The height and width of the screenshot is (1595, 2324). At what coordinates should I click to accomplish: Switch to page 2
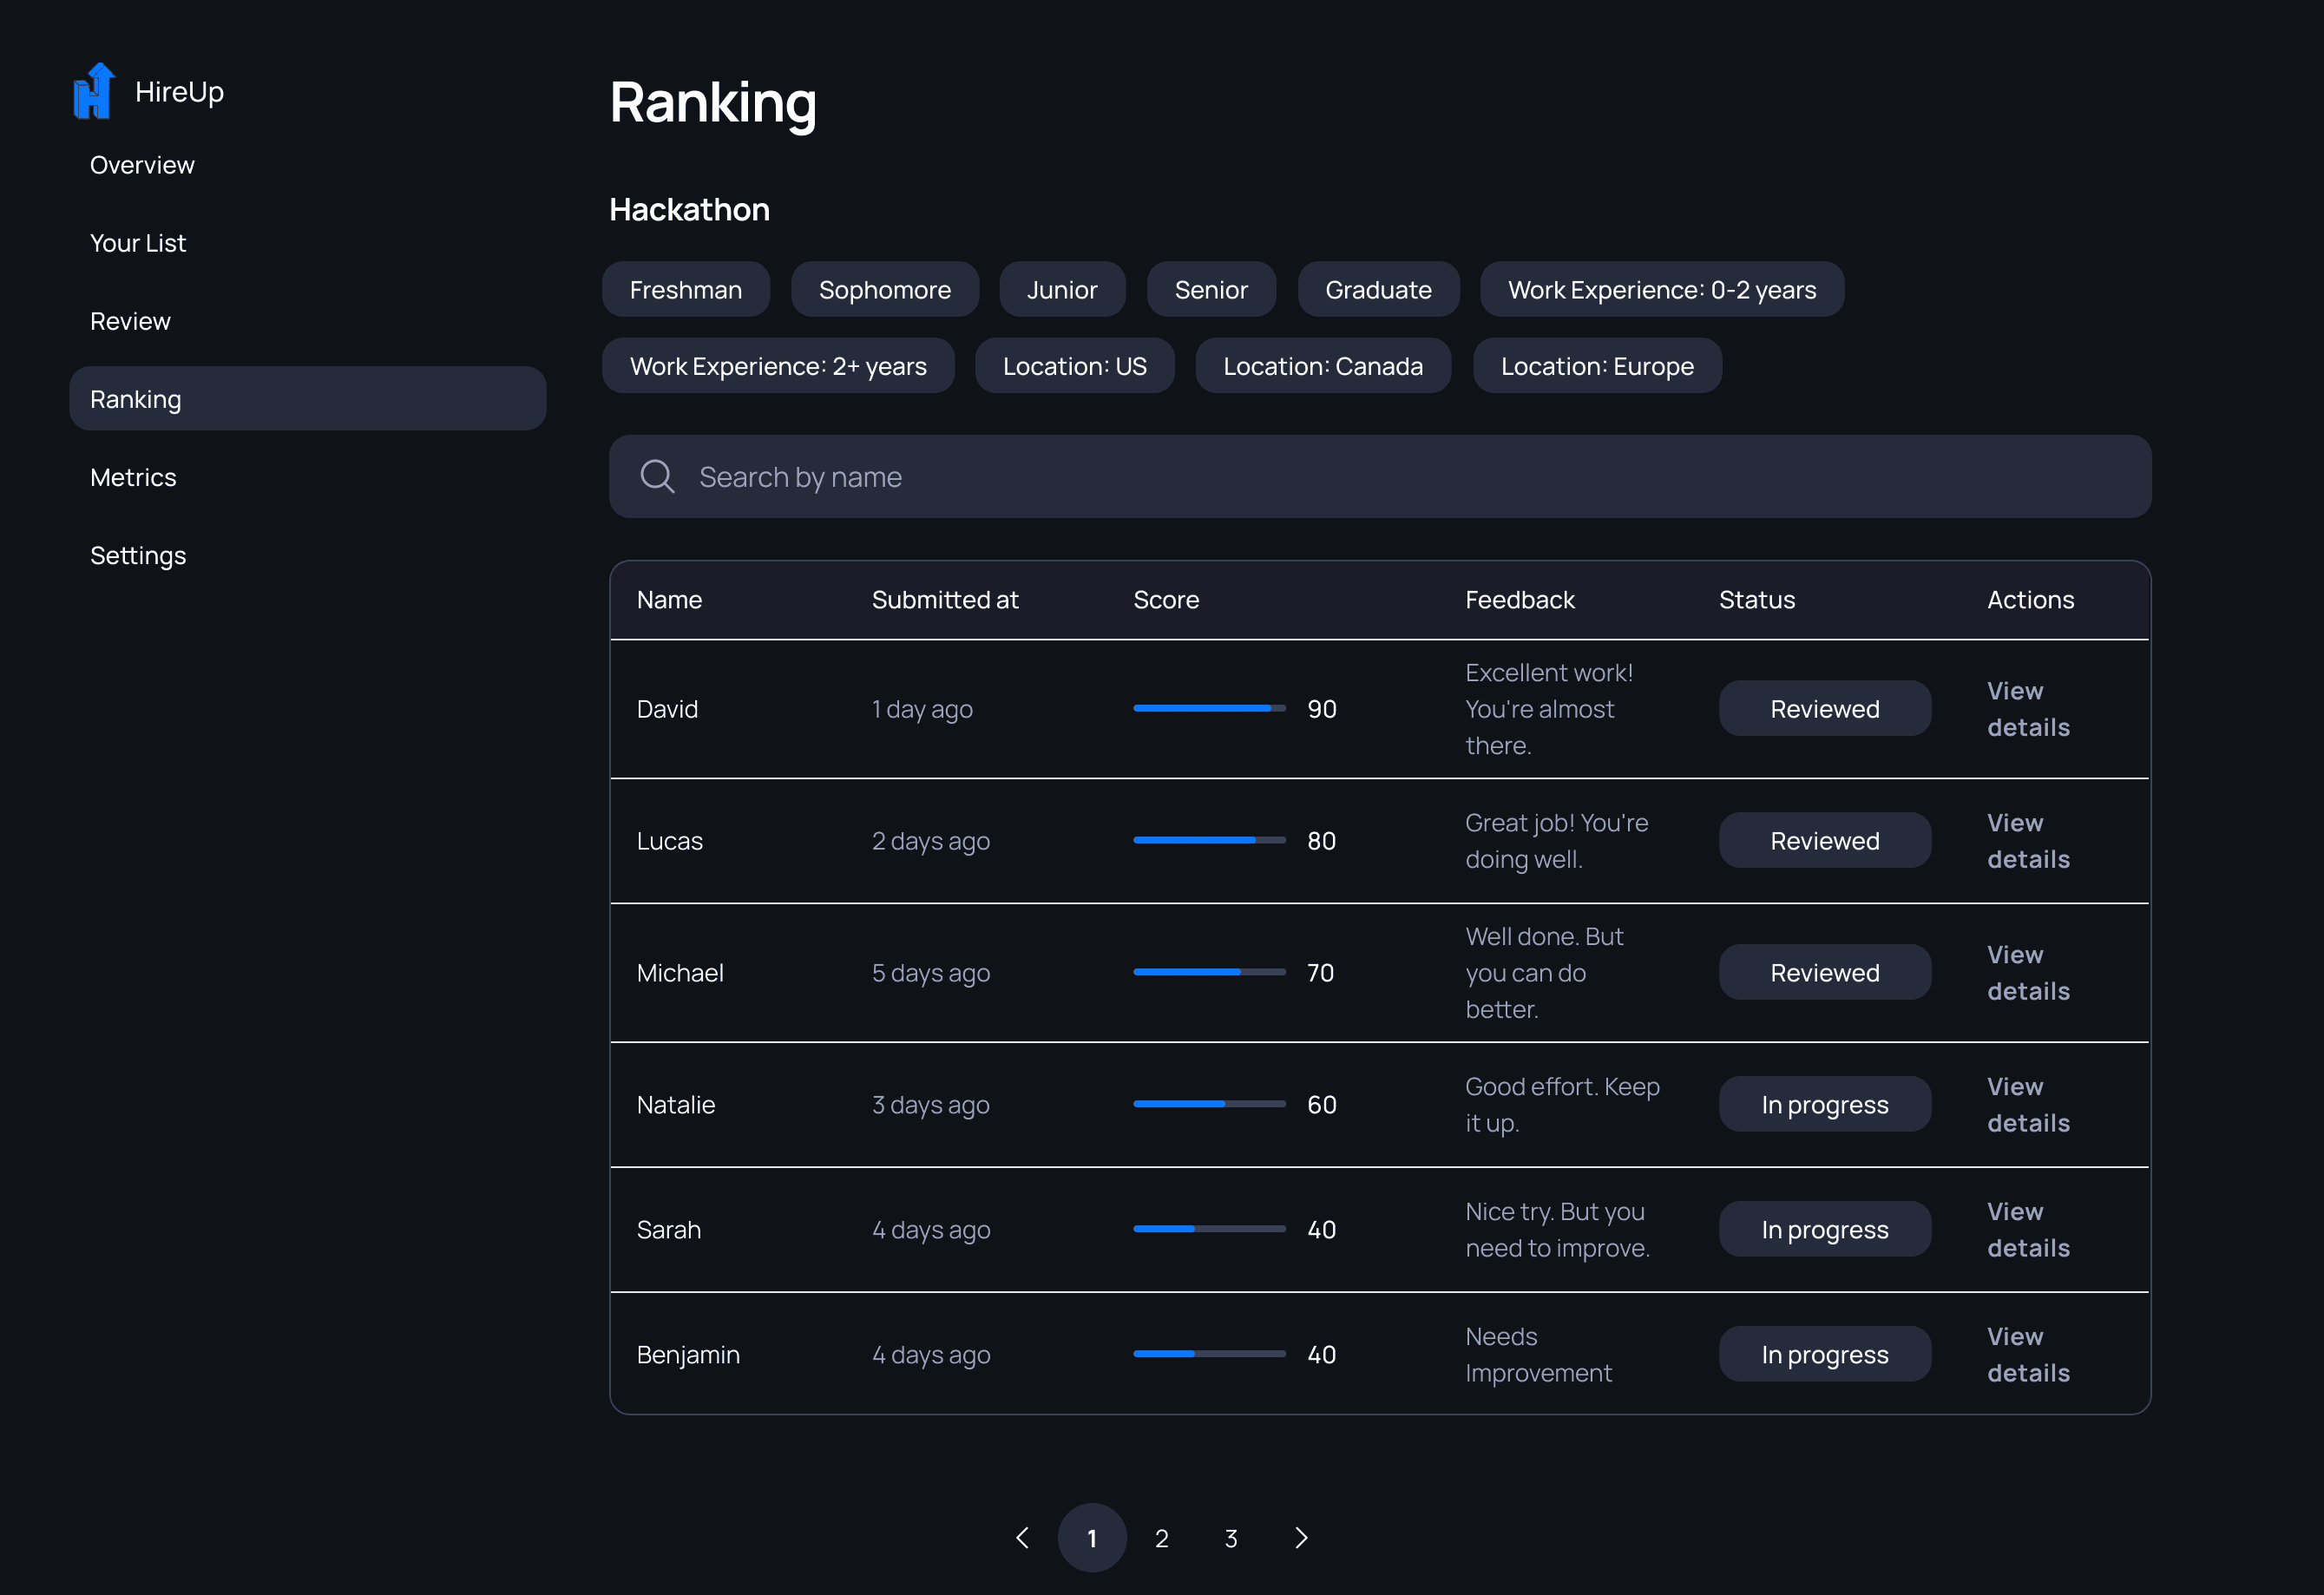pos(1161,1538)
